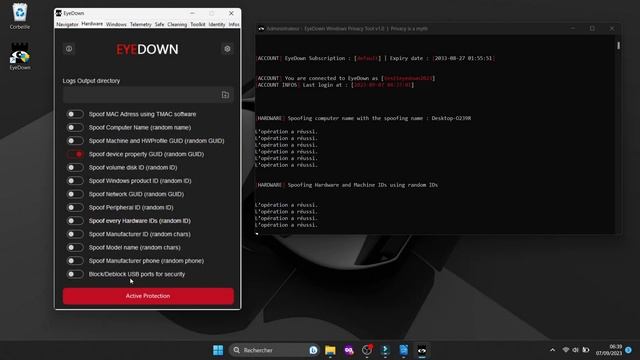640x360 pixels.
Task: Switch to the Cleaning tab
Action: click(x=177, y=24)
